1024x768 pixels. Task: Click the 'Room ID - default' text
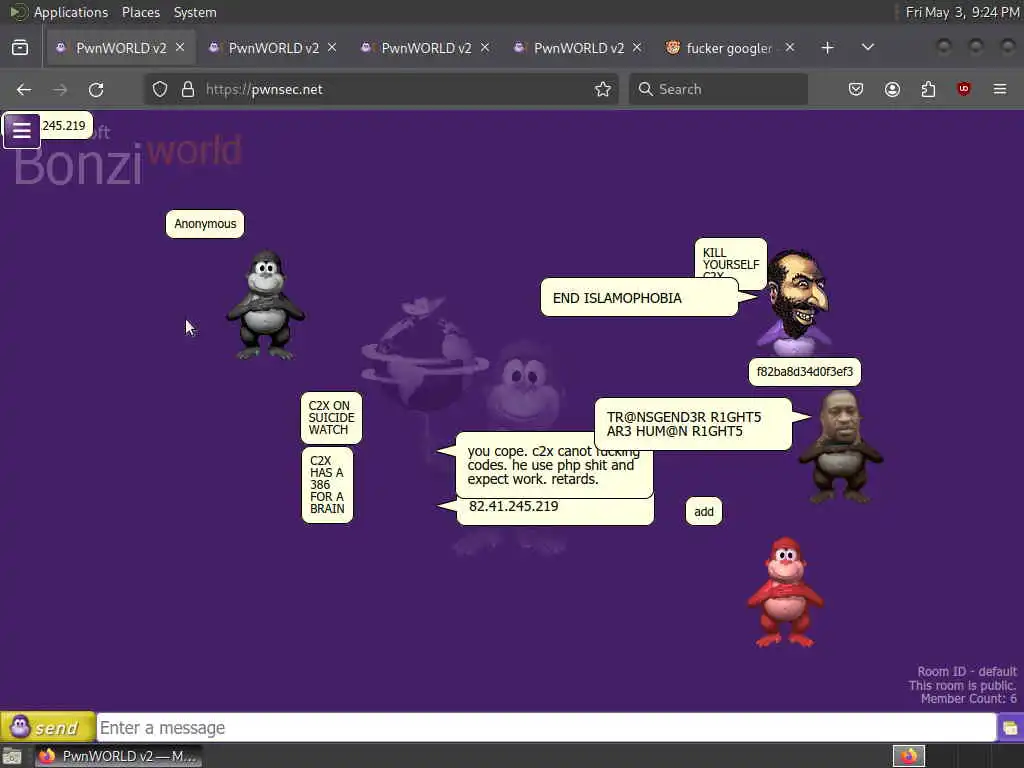click(x=967, y=671)
